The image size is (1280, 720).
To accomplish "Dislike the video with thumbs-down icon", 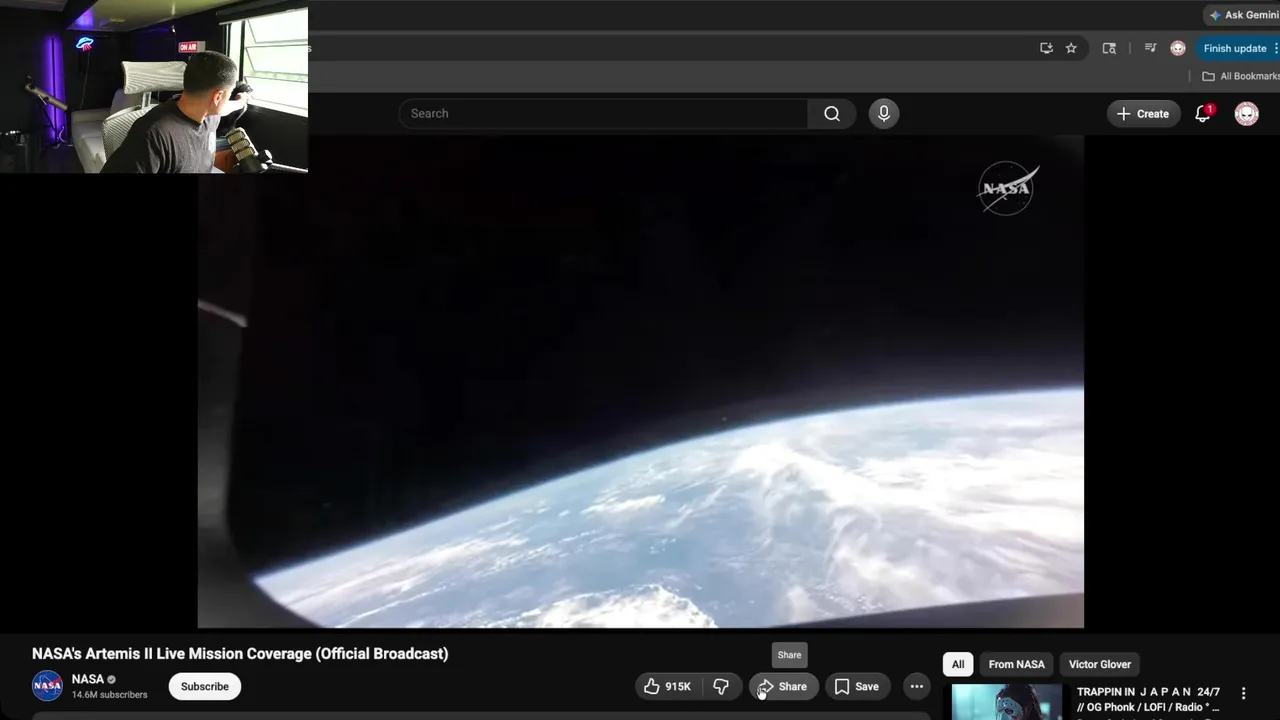I will click(721, 686).
